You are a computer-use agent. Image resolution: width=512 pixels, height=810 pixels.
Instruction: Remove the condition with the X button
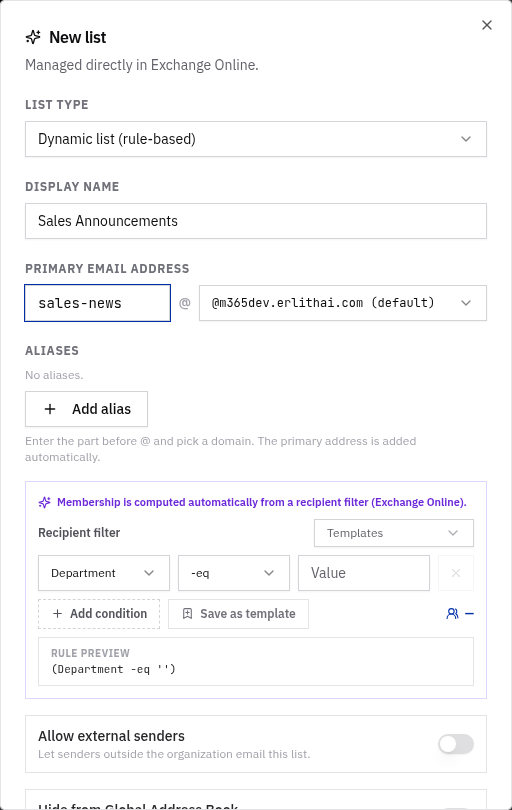pos(456,573)
